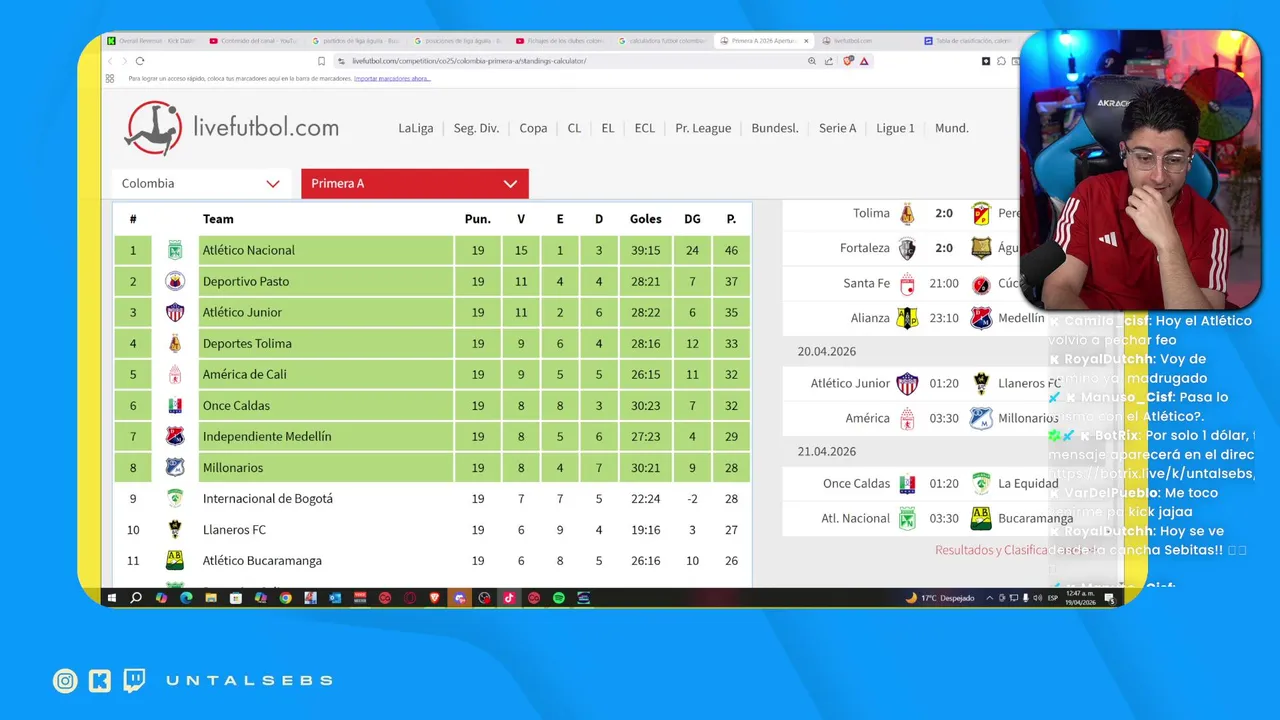
Task: Click the Once Caldas 01:20 match time
Action: [944, 483]
